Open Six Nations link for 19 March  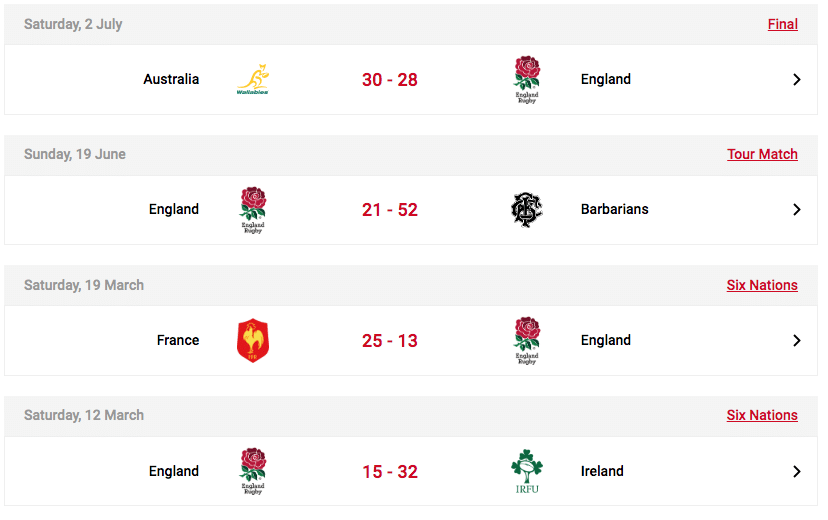click(762, 285)
